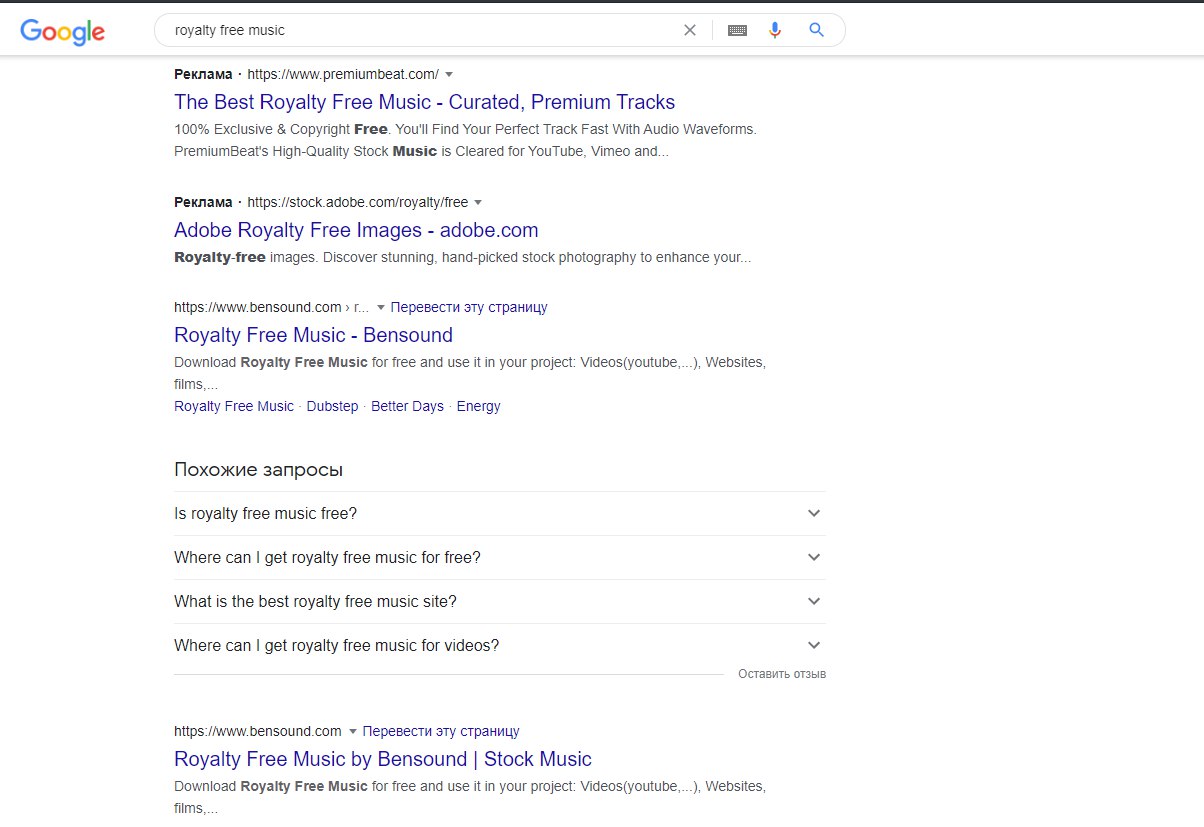
Task: Click the "Похожие запросы" heading
Action: (258, 470)
